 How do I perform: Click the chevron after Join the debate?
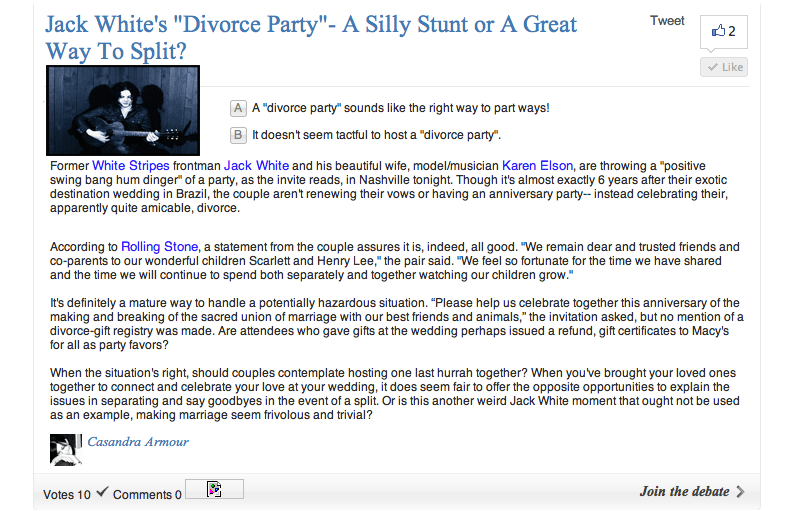(740, 491)
